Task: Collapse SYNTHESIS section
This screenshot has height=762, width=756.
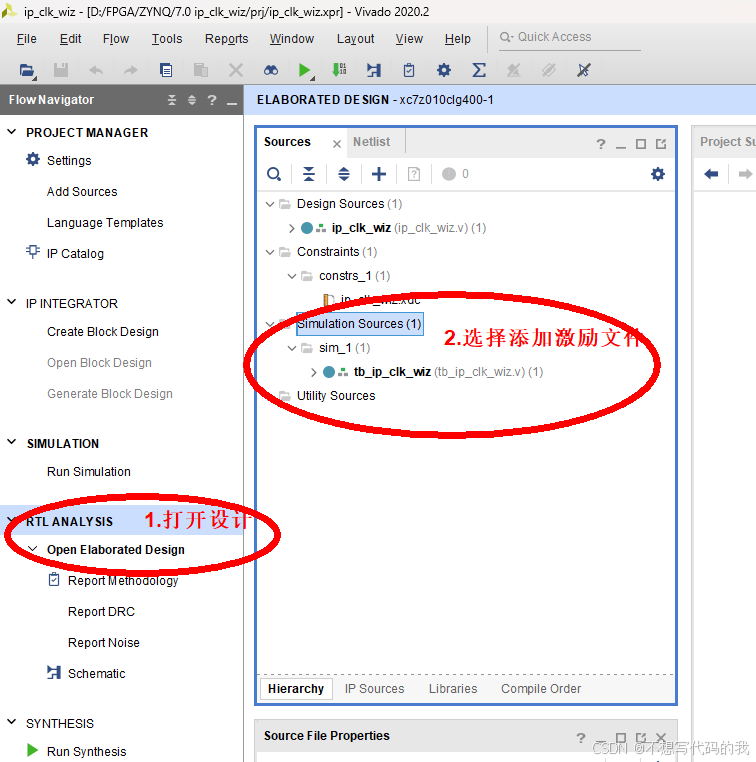Action: (12, 722)
